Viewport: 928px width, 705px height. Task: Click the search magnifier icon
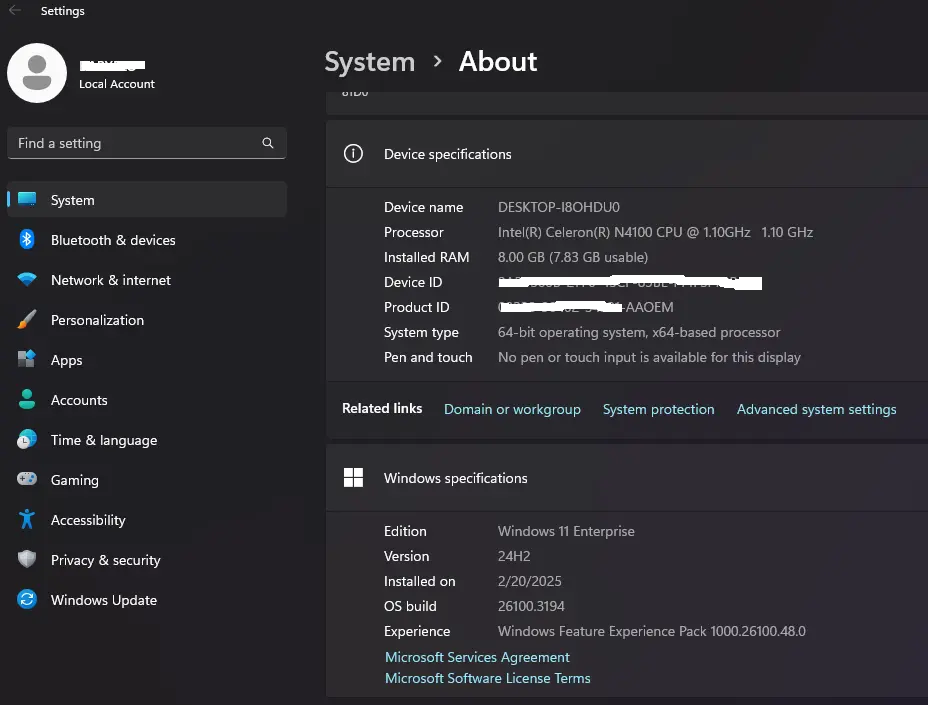[268, 143]
